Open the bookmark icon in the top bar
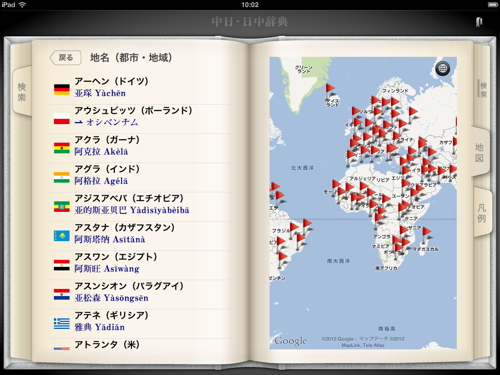The width and height of the screenshot is (500, 375). [x=479, y=22]
